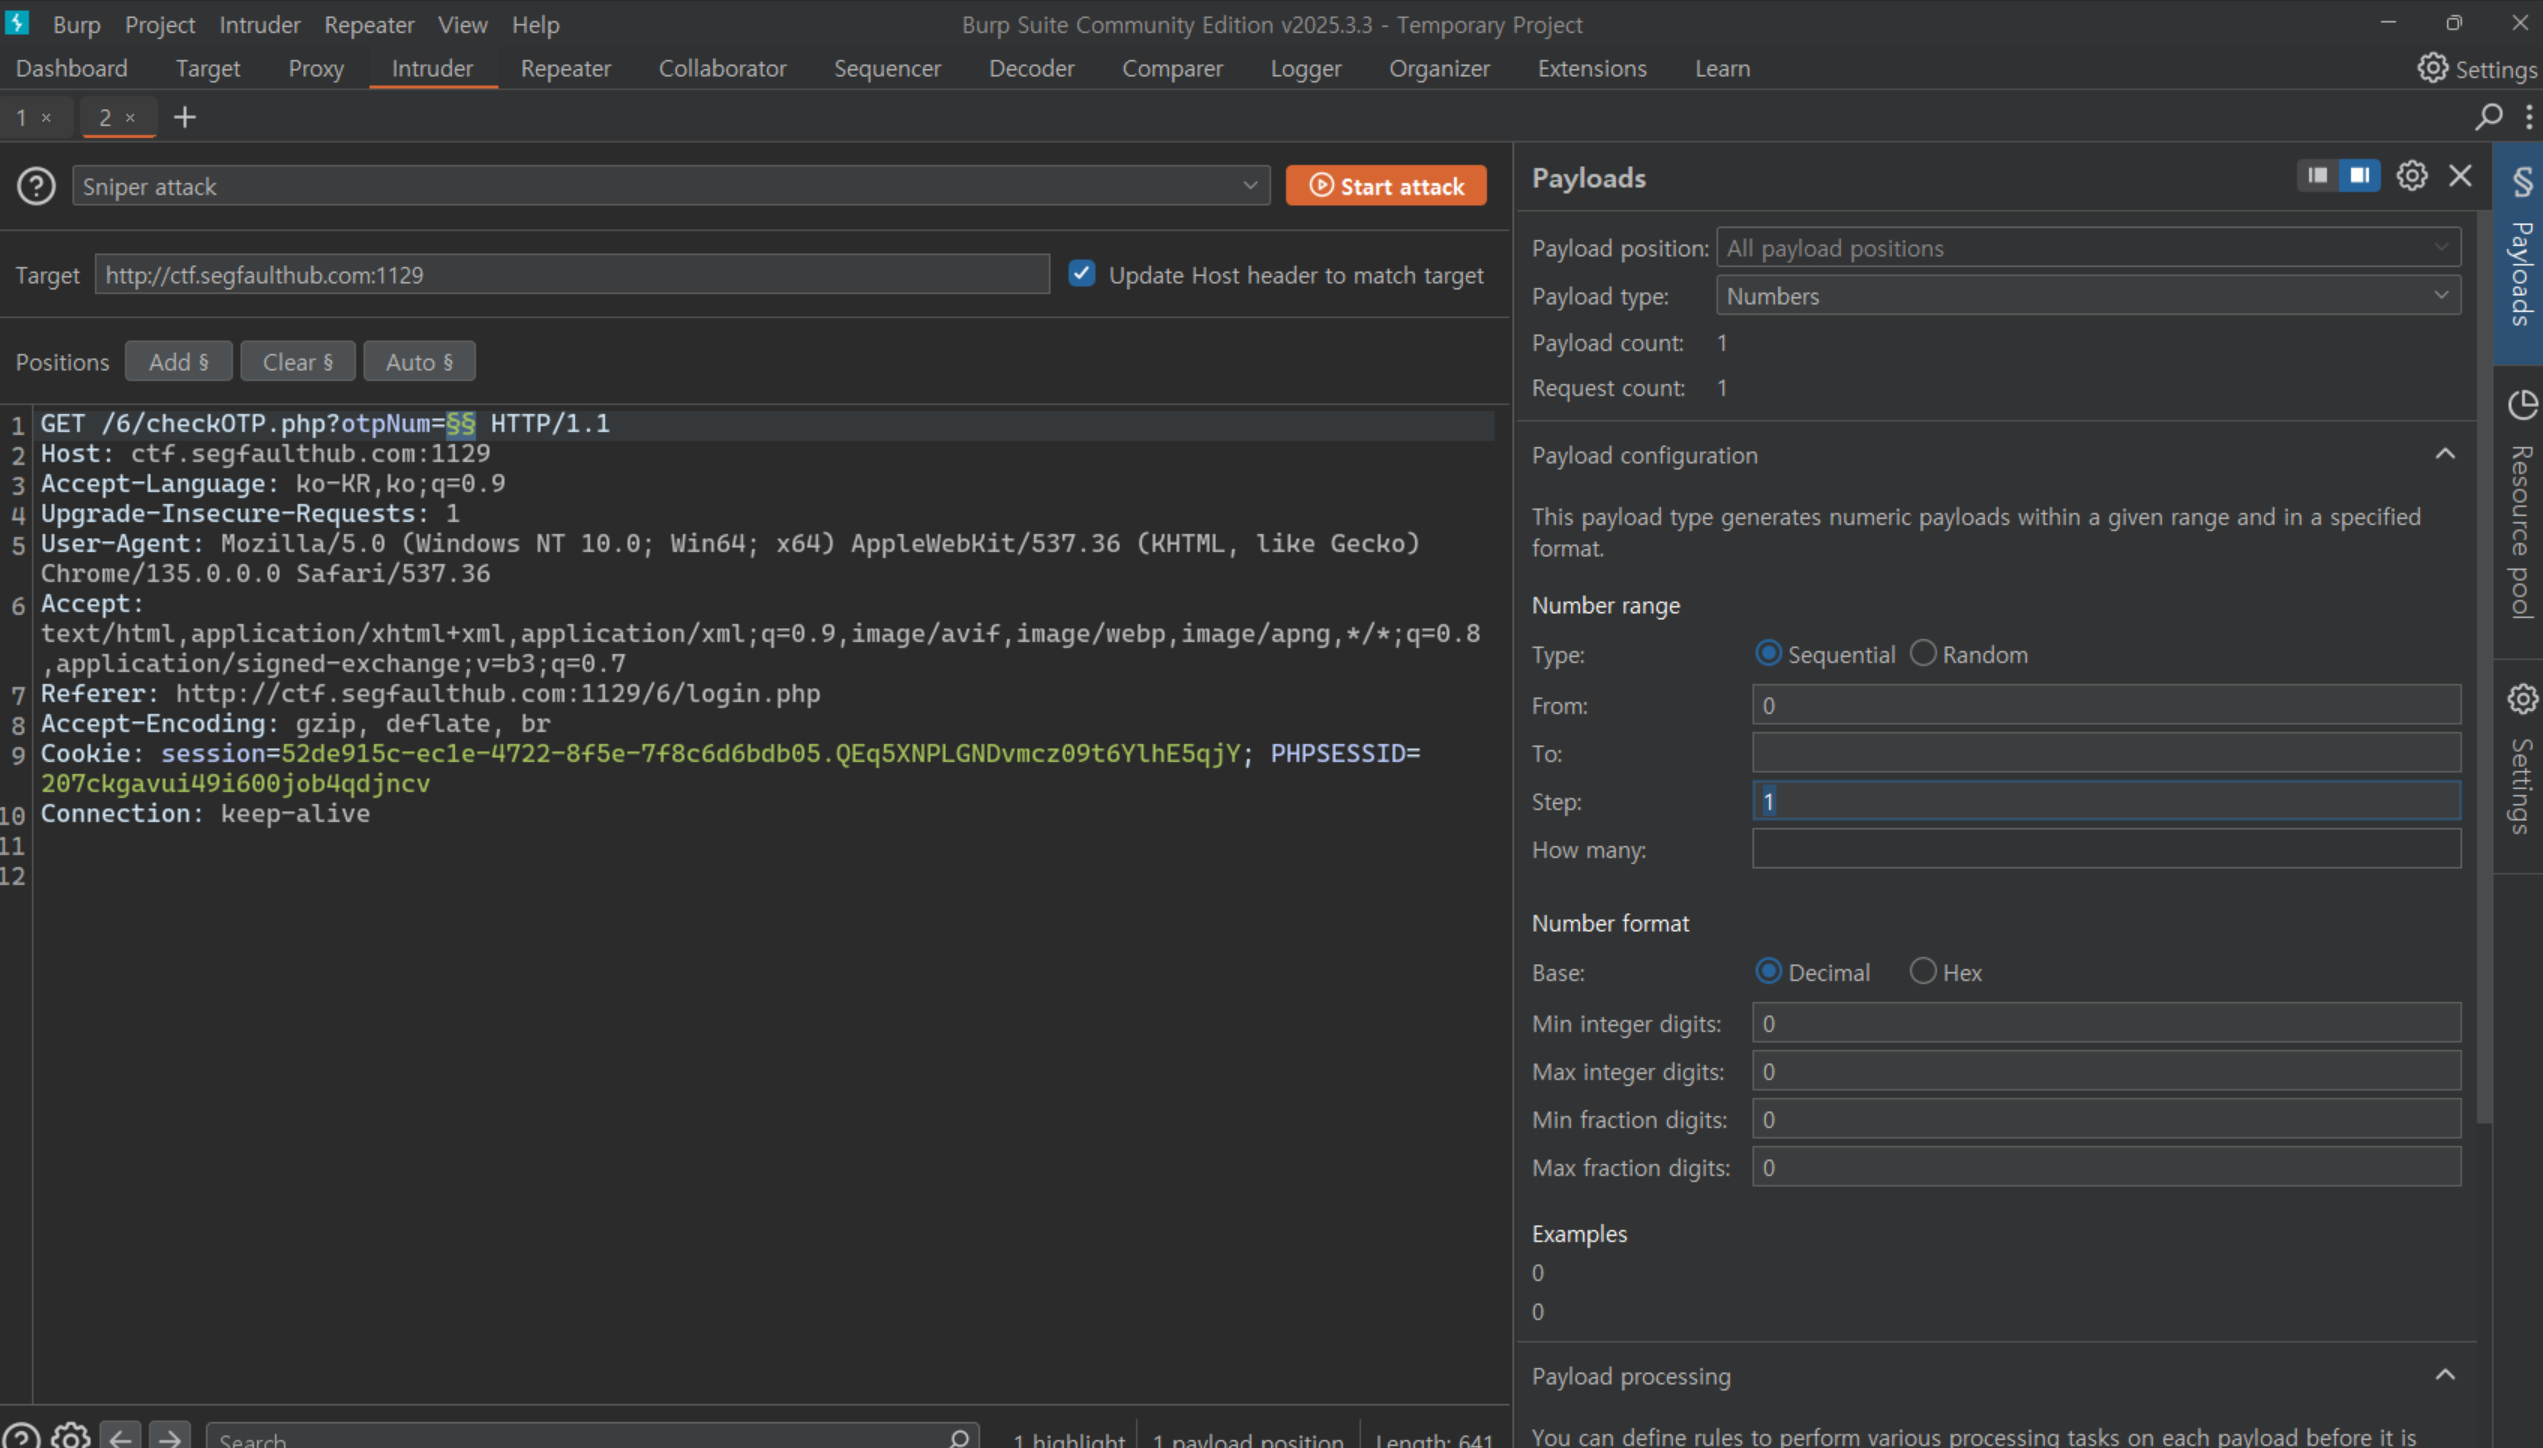
Task: Switch to the Repeater tool tab
Action: [x=565, y=68]
